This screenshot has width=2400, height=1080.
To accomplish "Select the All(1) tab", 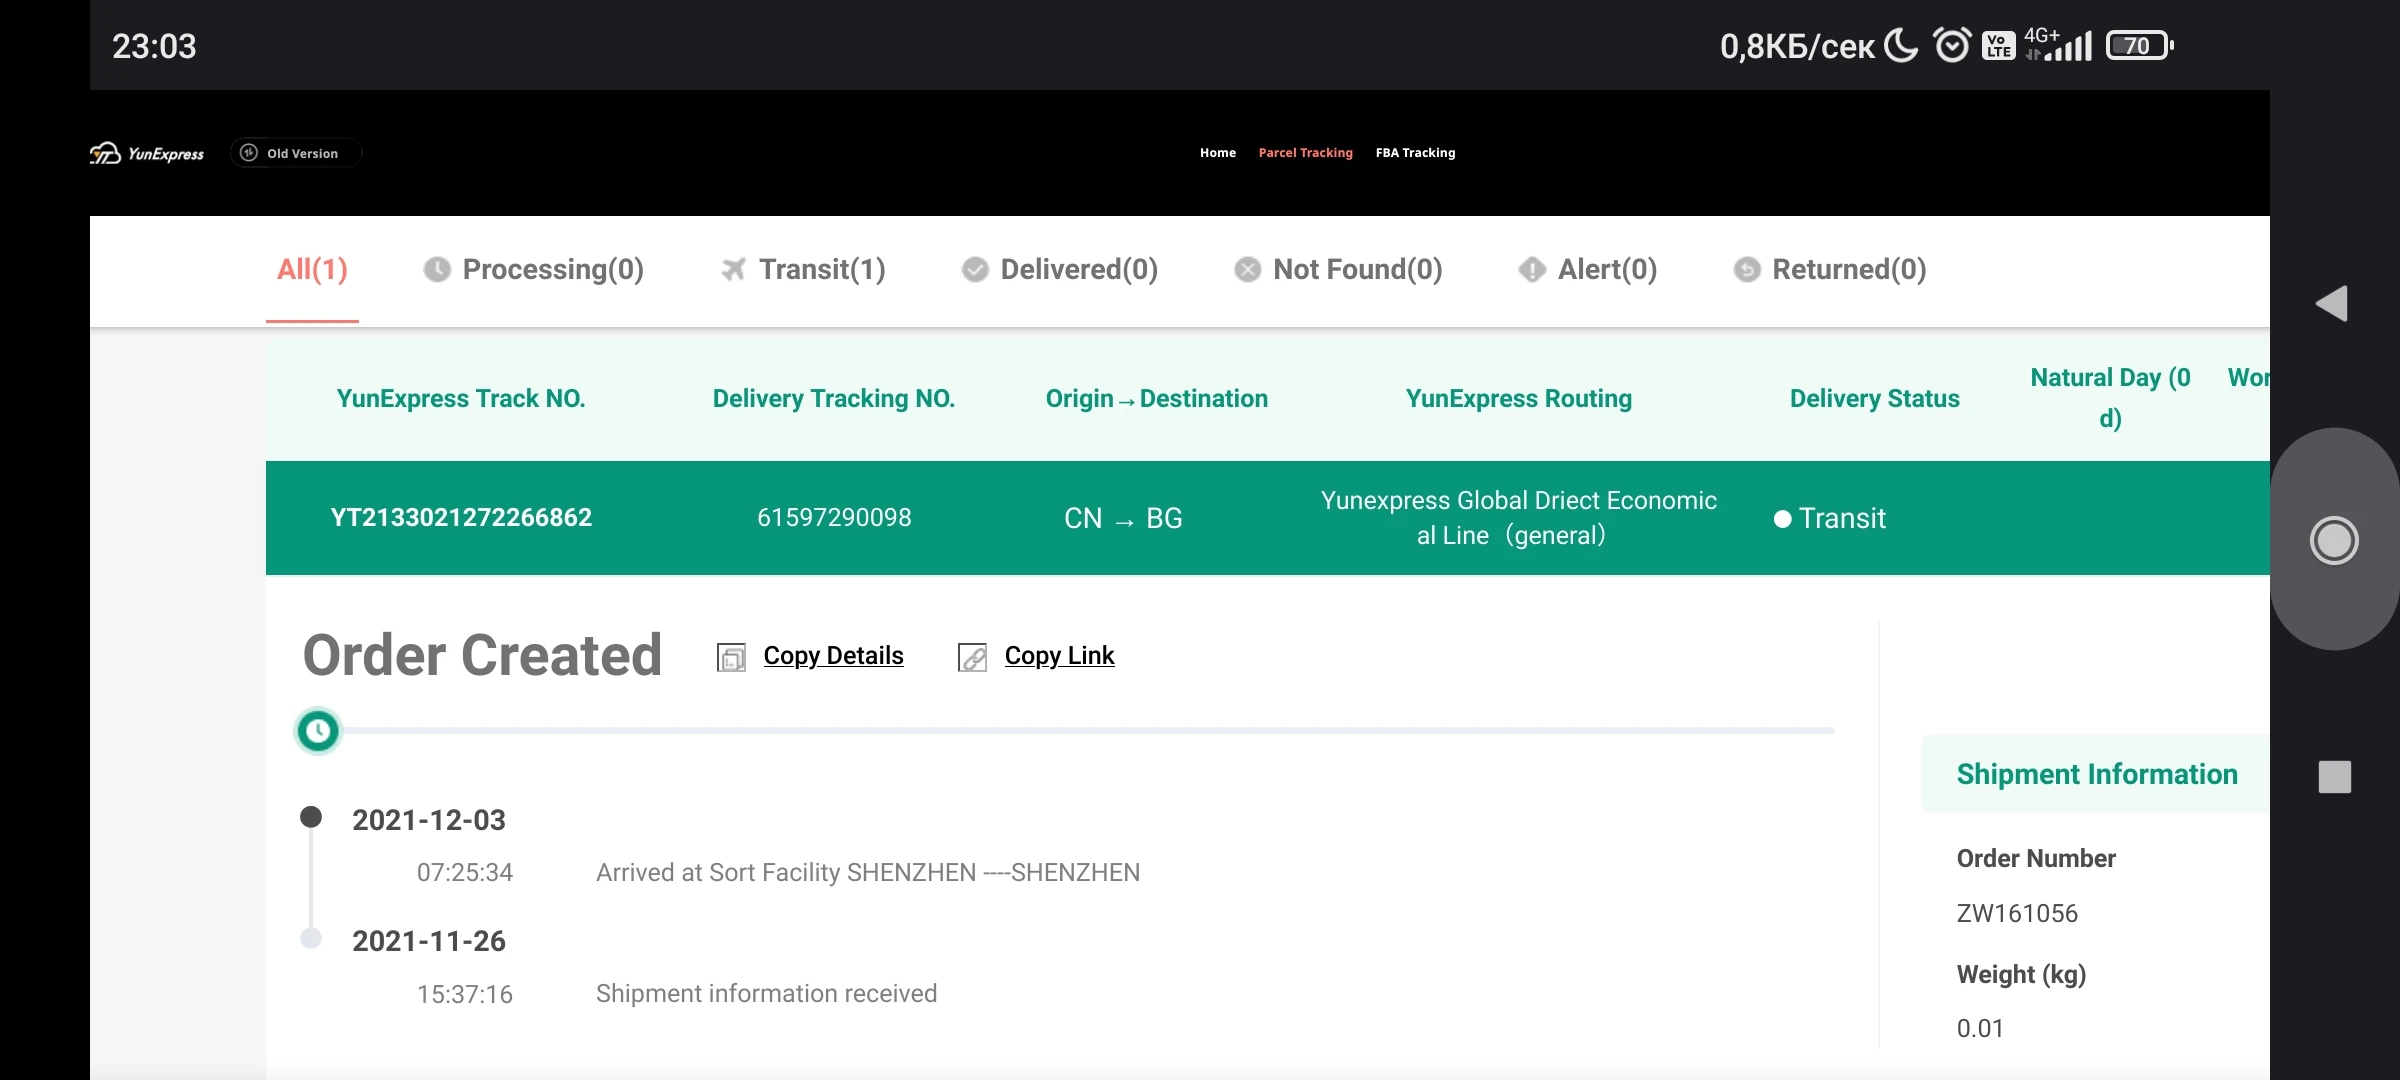I will (312, 270).
